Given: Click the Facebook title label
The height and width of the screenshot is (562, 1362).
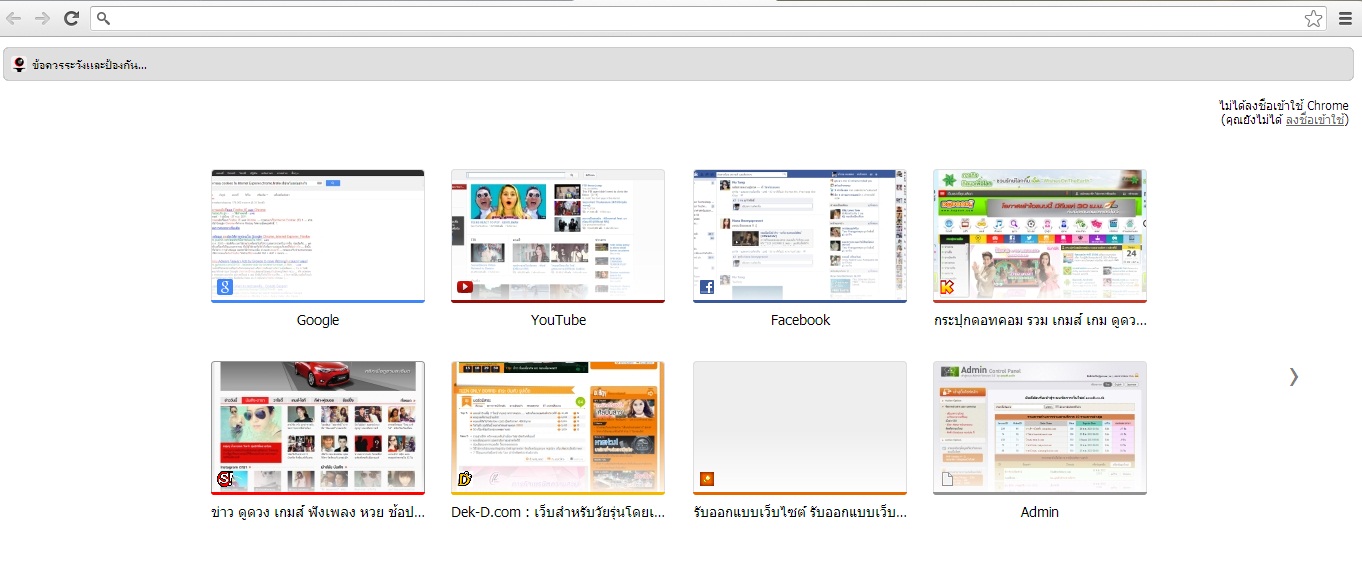Looking at the screenshot, I should click(x=800, y=320).
